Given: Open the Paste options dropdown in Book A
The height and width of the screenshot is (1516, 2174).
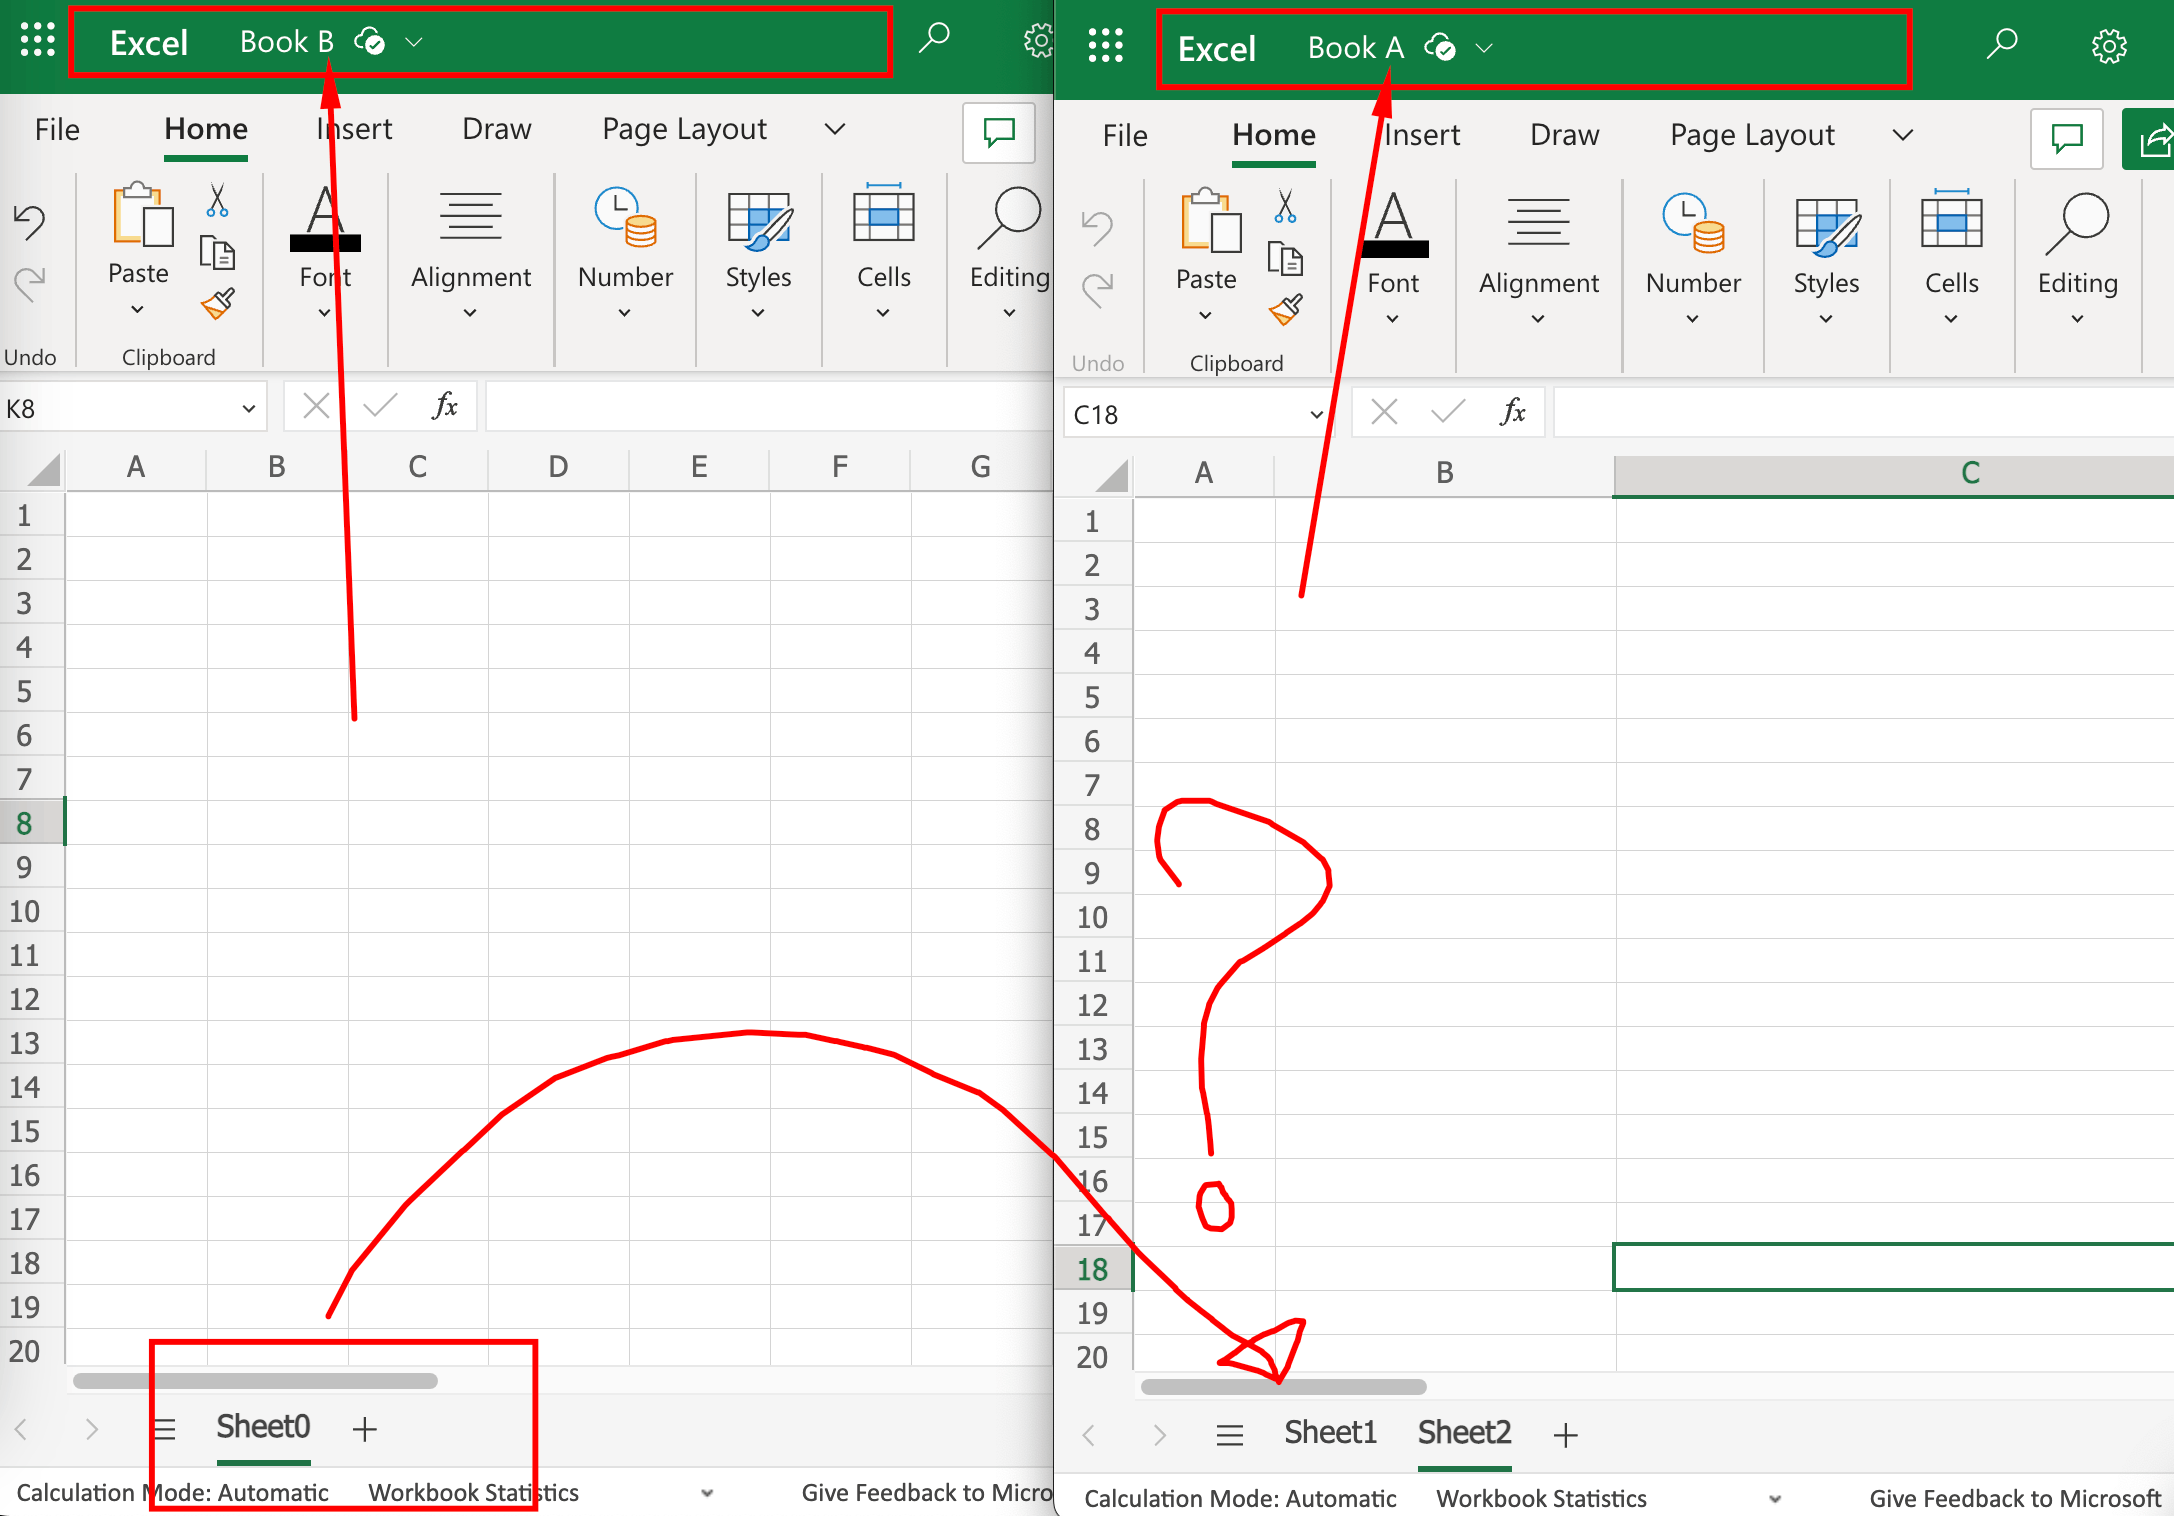Looking at the screenshot, I should (1205, 316).
